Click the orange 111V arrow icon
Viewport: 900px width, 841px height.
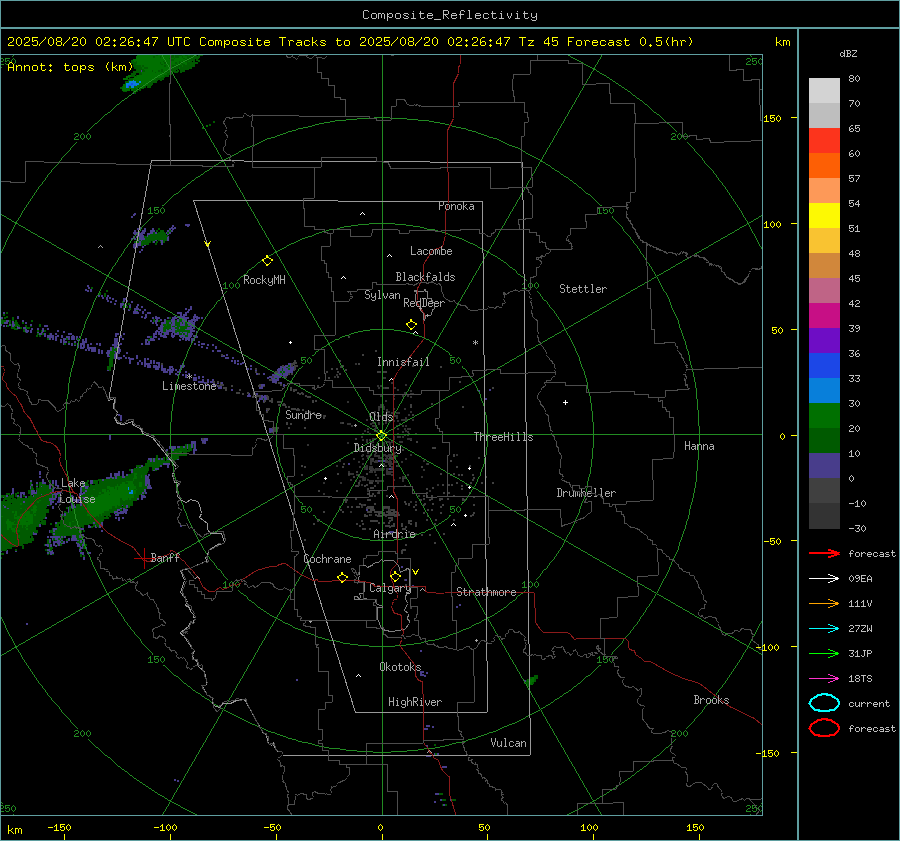[824, 603]
